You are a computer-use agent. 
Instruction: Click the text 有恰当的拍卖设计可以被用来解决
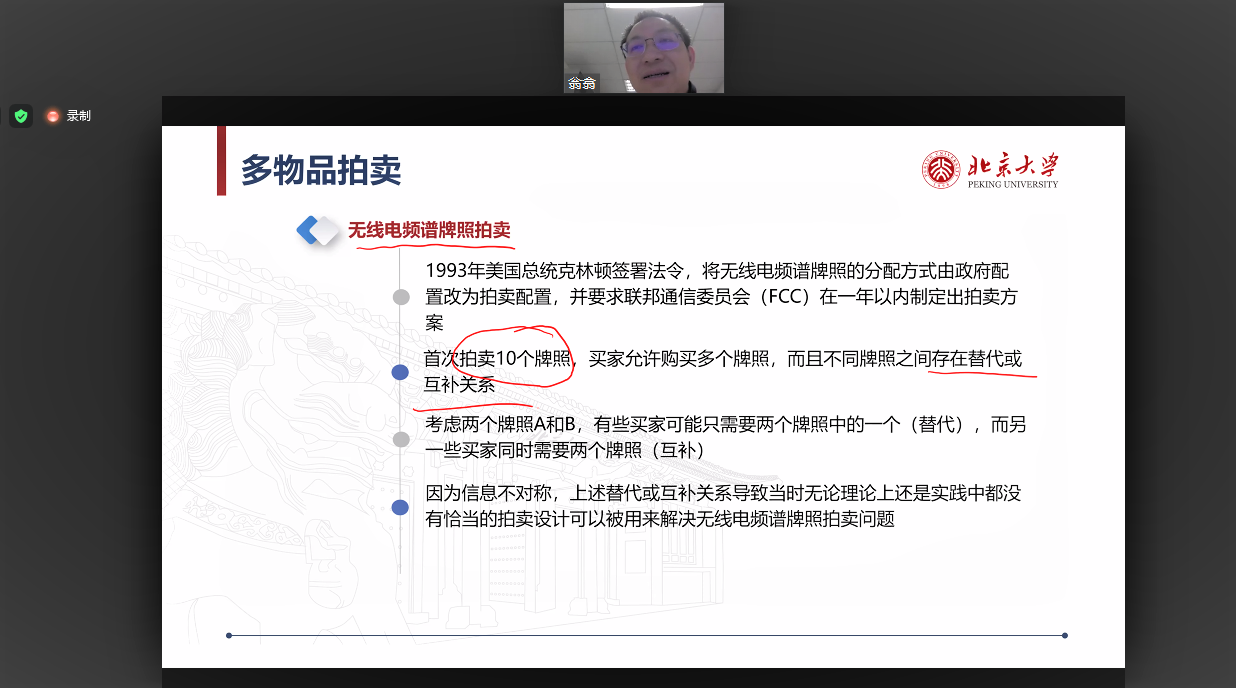pyautogui.click(x=561, y=520)
